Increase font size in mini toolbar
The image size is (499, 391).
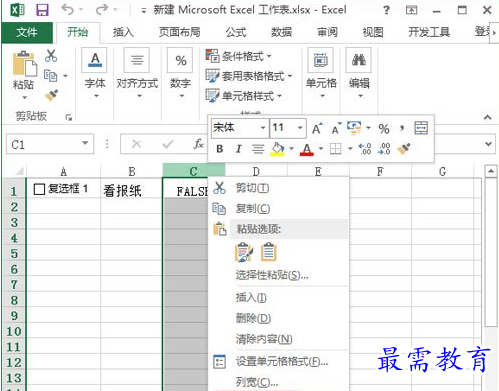click(317, 128)
